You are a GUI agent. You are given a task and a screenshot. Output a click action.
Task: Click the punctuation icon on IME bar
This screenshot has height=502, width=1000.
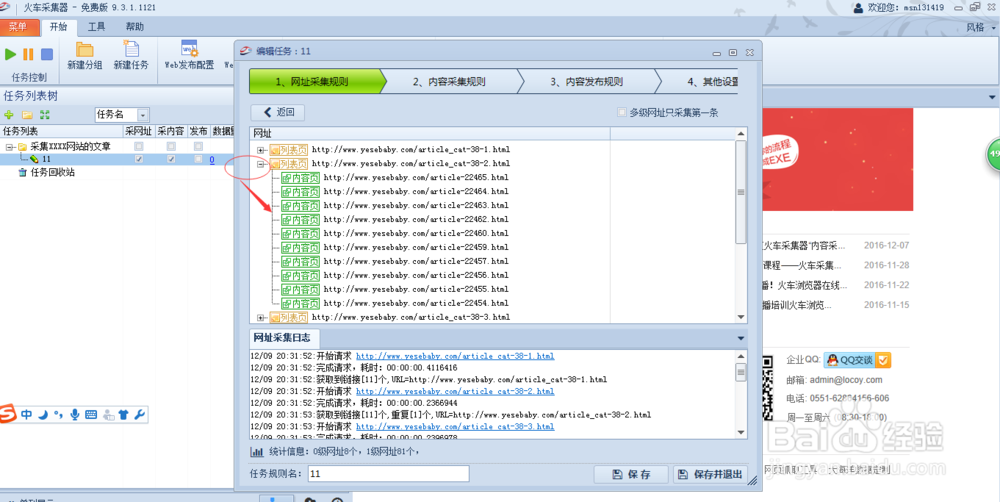coord(59,415)
